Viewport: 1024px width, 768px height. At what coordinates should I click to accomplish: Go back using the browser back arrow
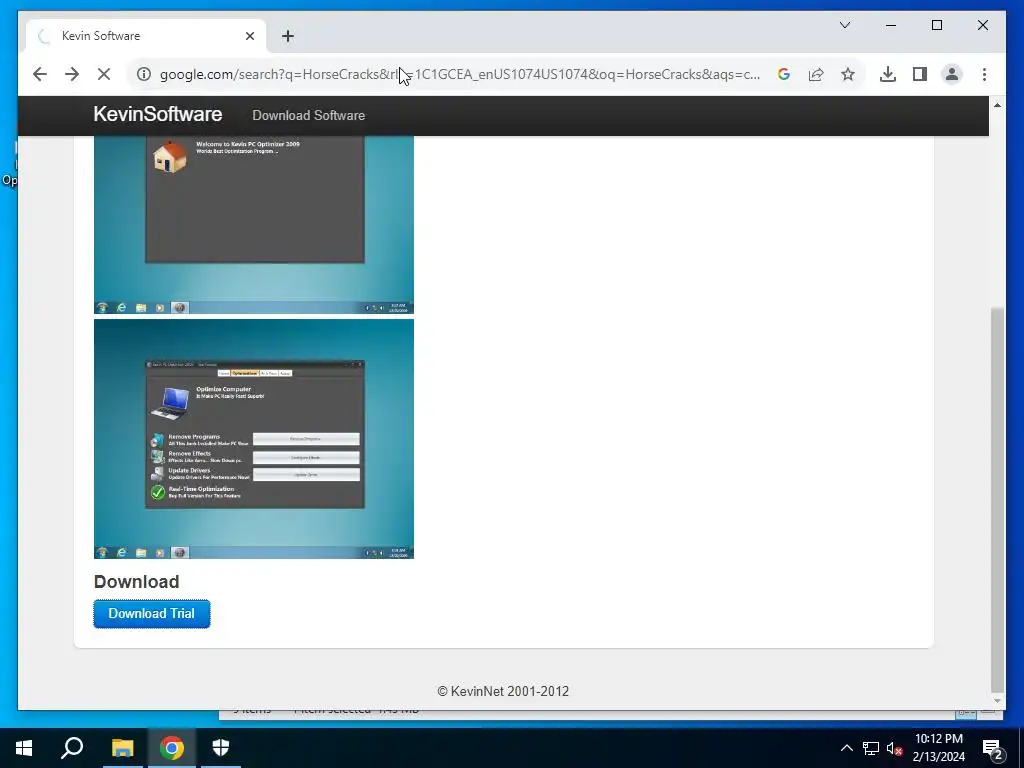(x=40, y=74)
